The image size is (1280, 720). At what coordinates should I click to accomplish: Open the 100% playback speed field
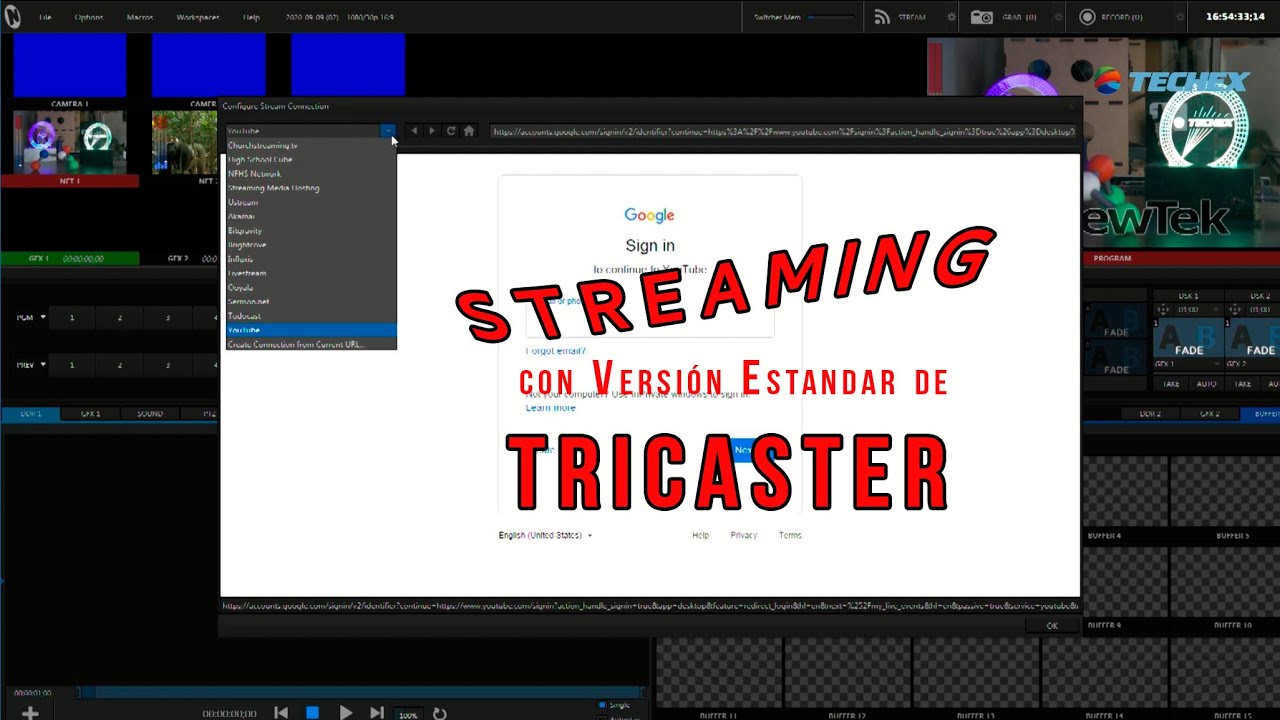(x=408, y=715)
